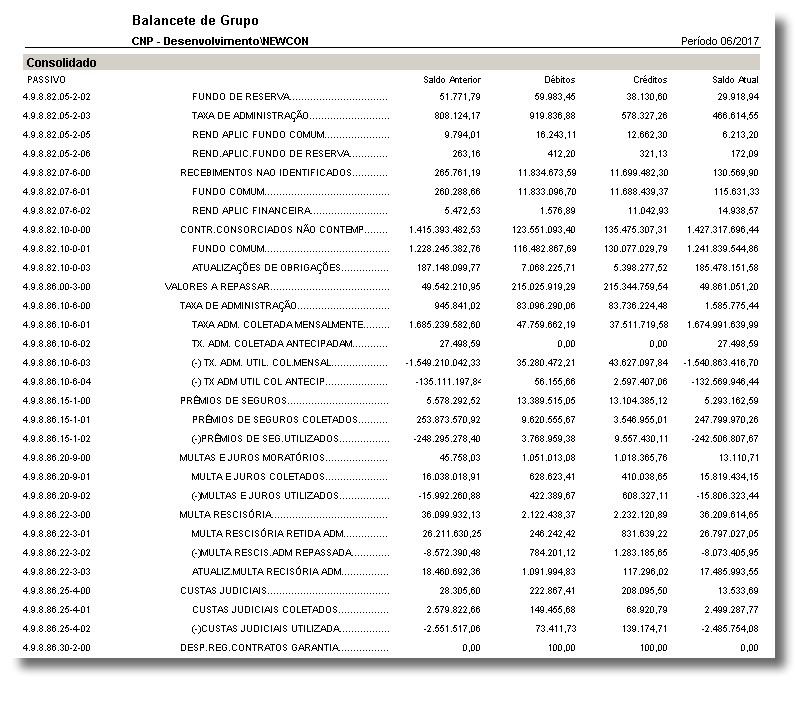The image size is (795, 708).
Task: Select MULTA RESCISÓRIA RETIDA ADM row label
Action: point(268,534)
